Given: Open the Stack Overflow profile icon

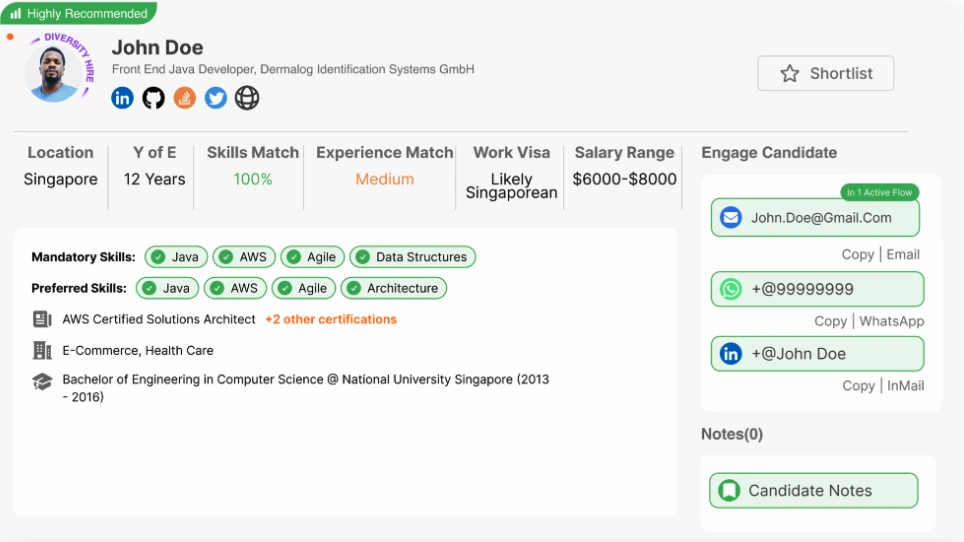Looking at the screenshot, I should click(184, 98).
